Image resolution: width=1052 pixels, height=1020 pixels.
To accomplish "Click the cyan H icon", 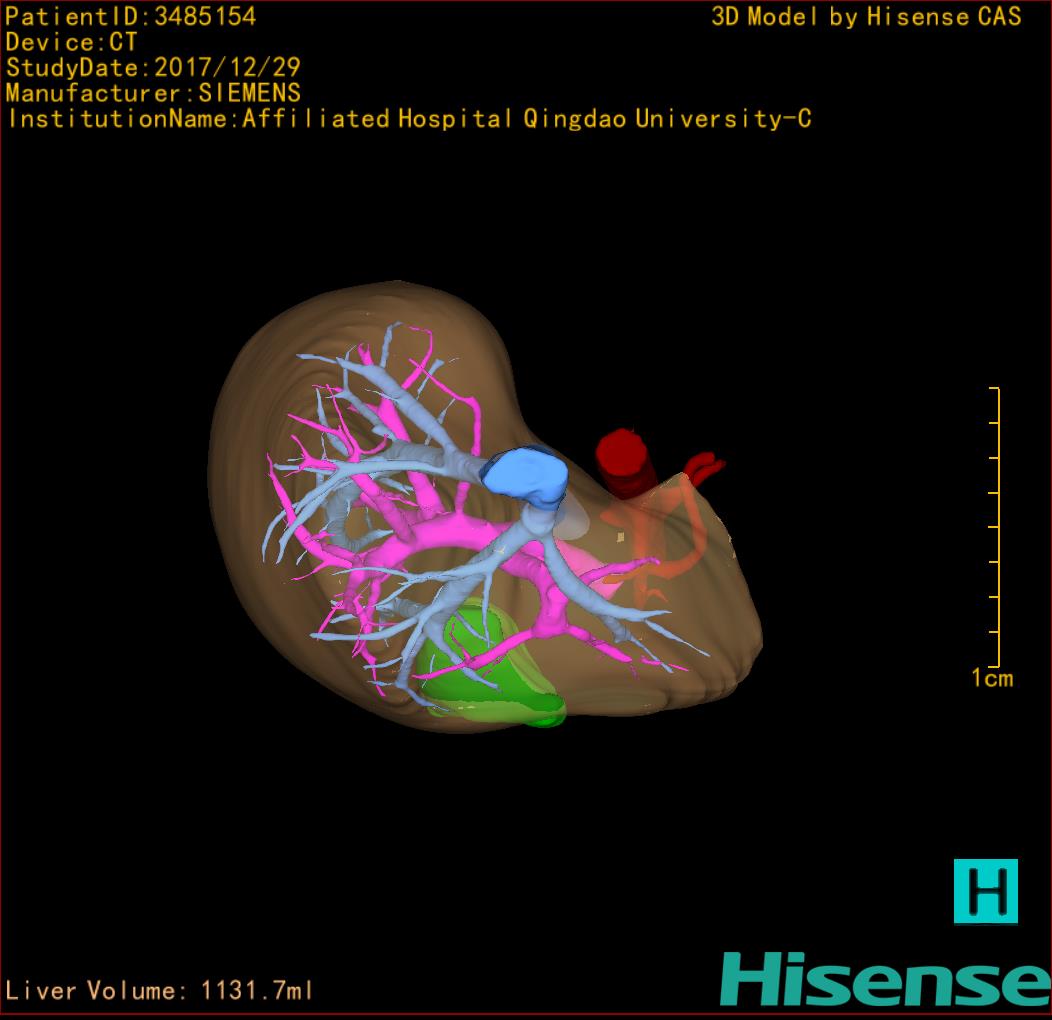I will (985, 890).
